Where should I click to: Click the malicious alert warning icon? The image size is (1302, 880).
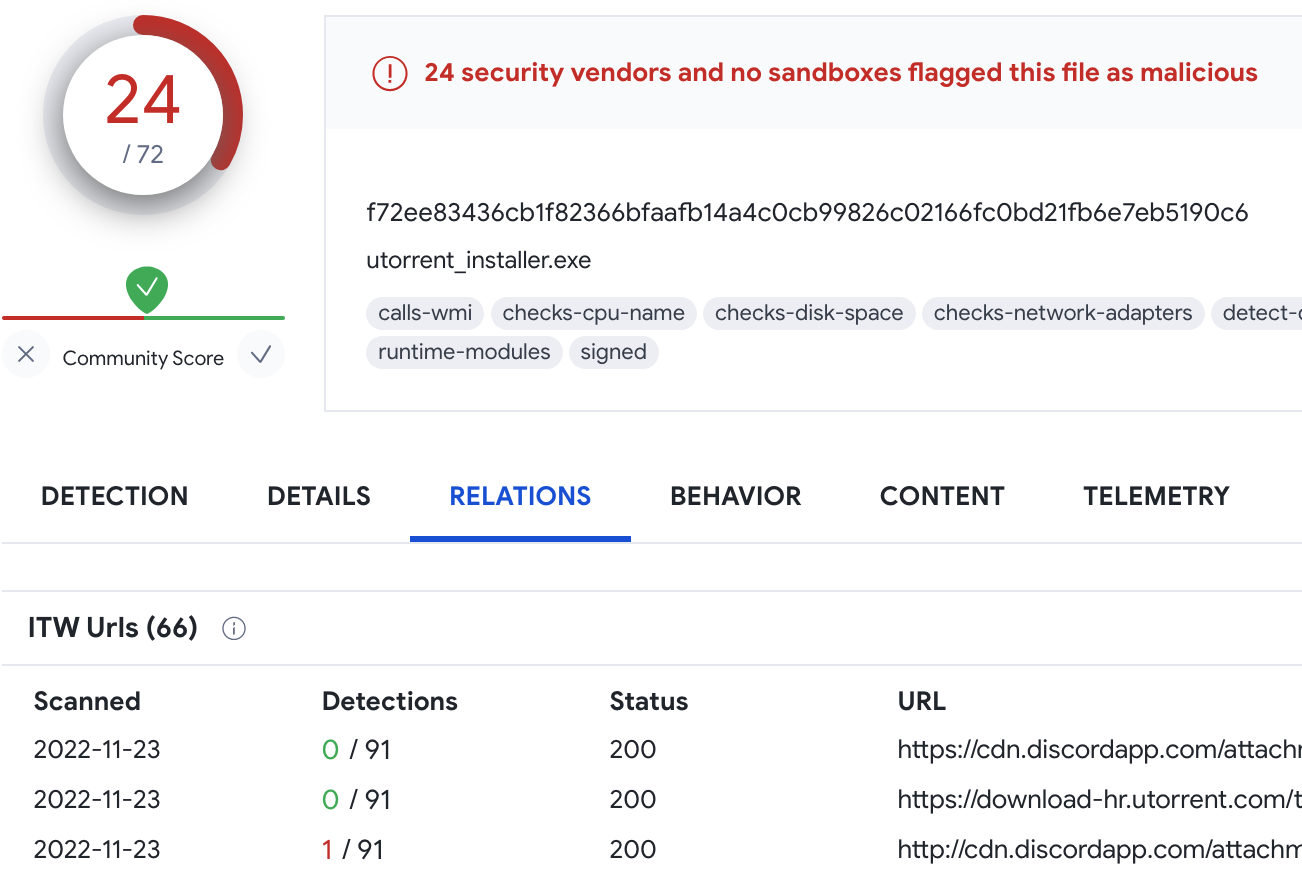click(390, 73)
